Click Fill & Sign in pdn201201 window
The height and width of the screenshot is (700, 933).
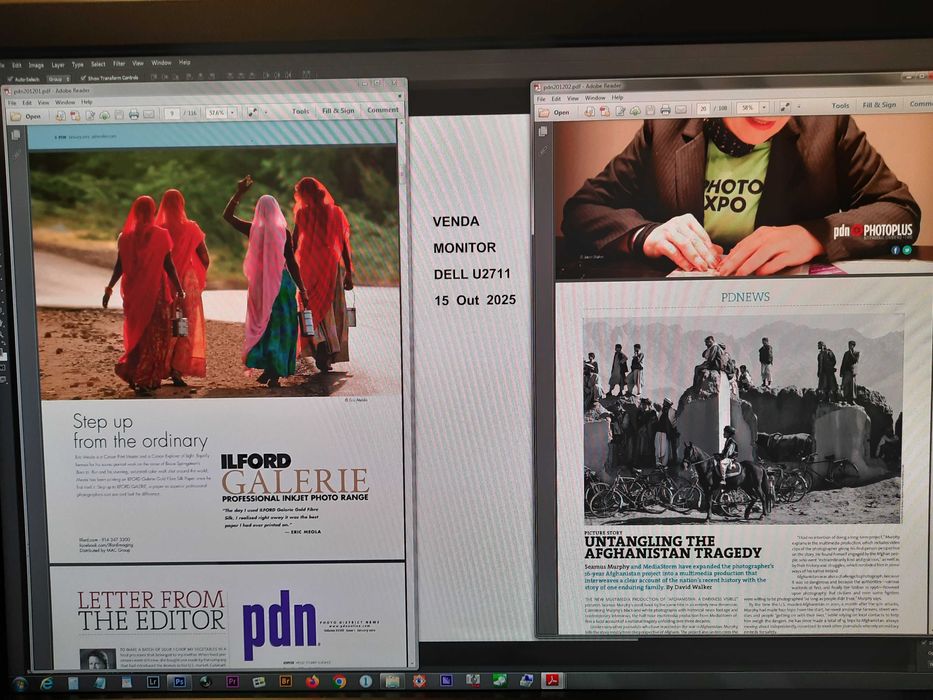[x=338, y=111]
